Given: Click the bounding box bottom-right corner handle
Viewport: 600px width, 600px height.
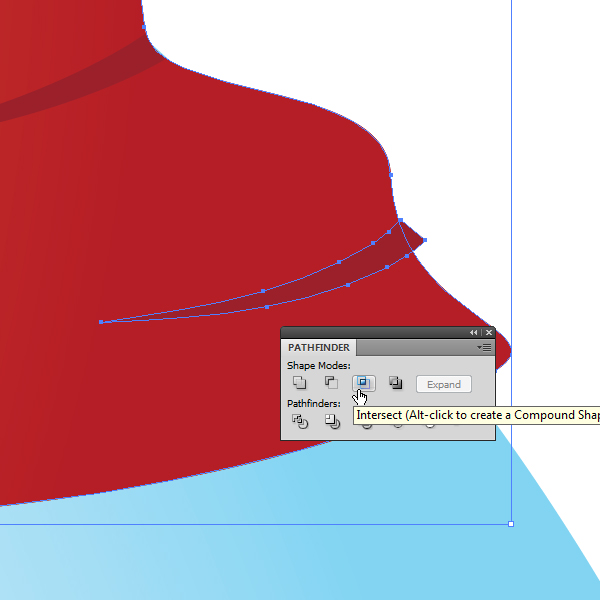Looking at the screenshot, I should coord(511,524).
